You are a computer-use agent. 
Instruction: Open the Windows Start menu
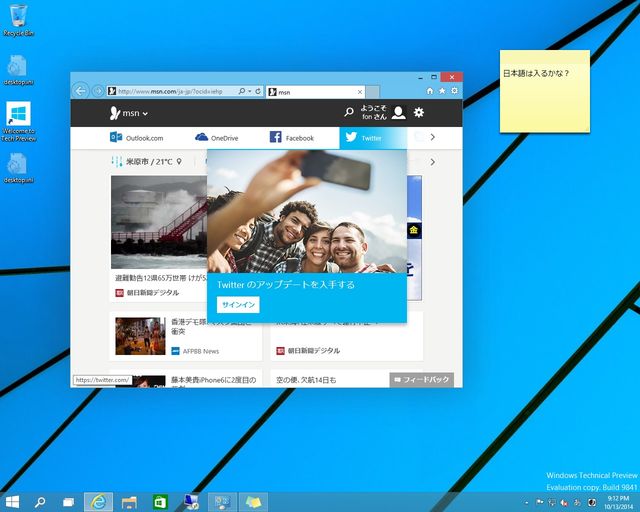12,502
